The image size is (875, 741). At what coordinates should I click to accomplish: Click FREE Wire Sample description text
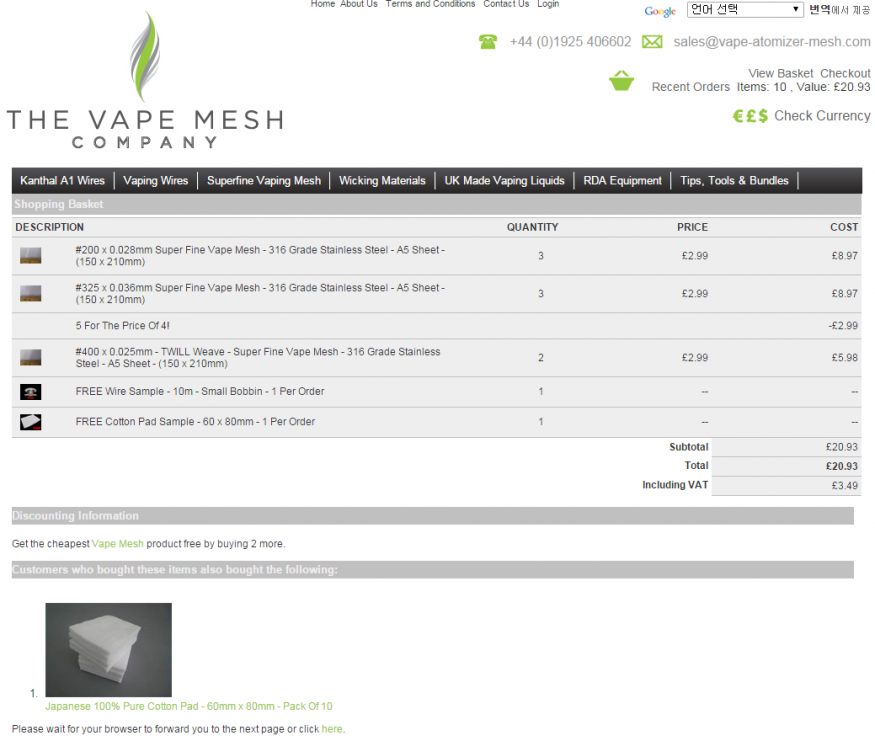click(x=200, y=392)
